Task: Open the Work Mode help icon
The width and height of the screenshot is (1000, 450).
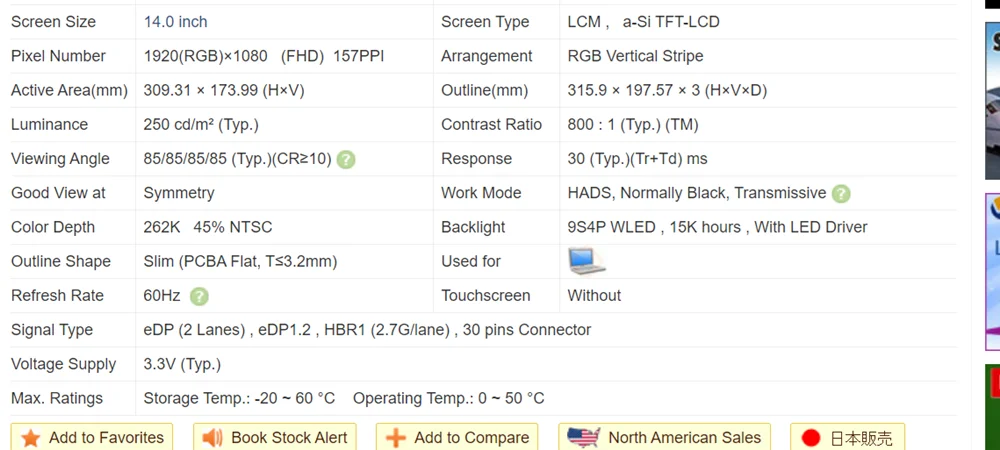Action: (x=841, y=193)
